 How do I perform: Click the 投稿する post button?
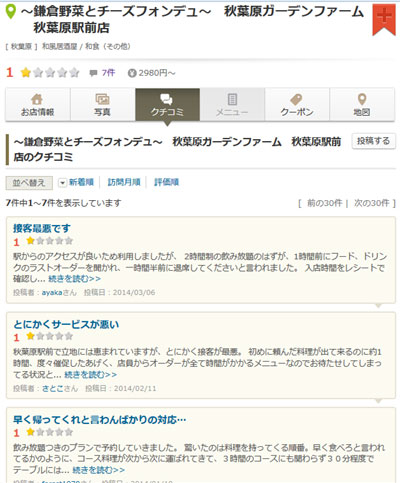coord(373,141)
